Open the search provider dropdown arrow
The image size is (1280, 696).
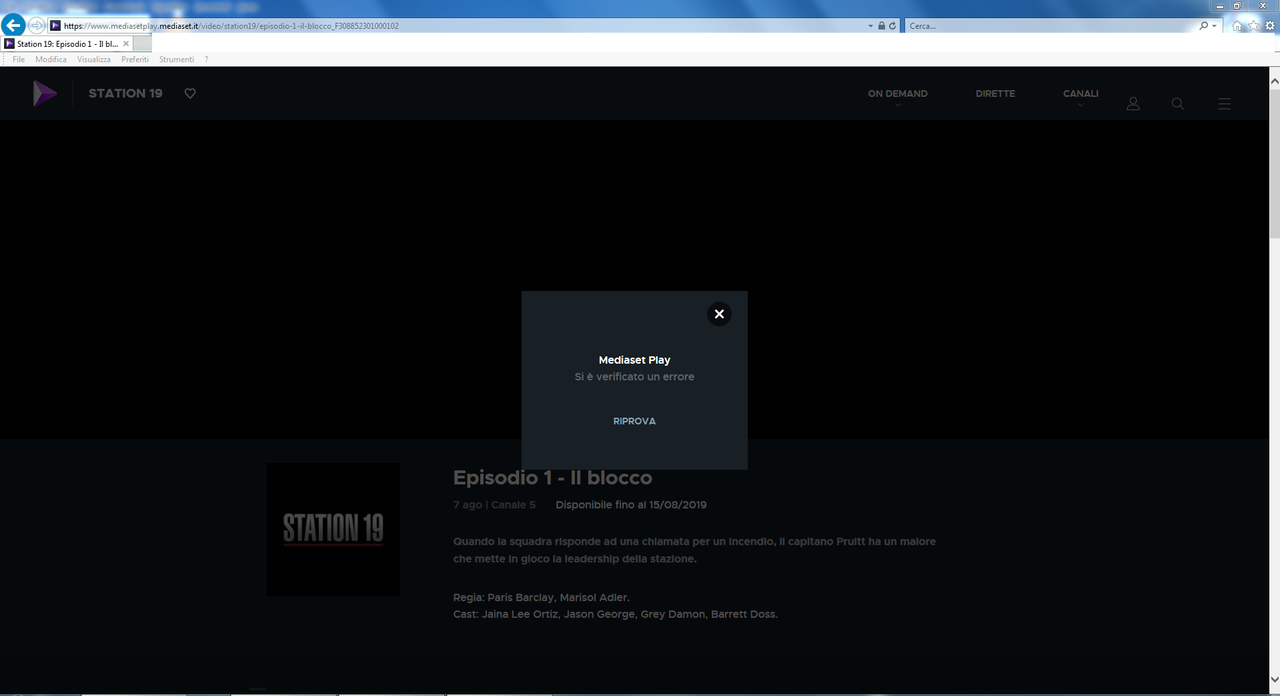(x=1215, y=26)
